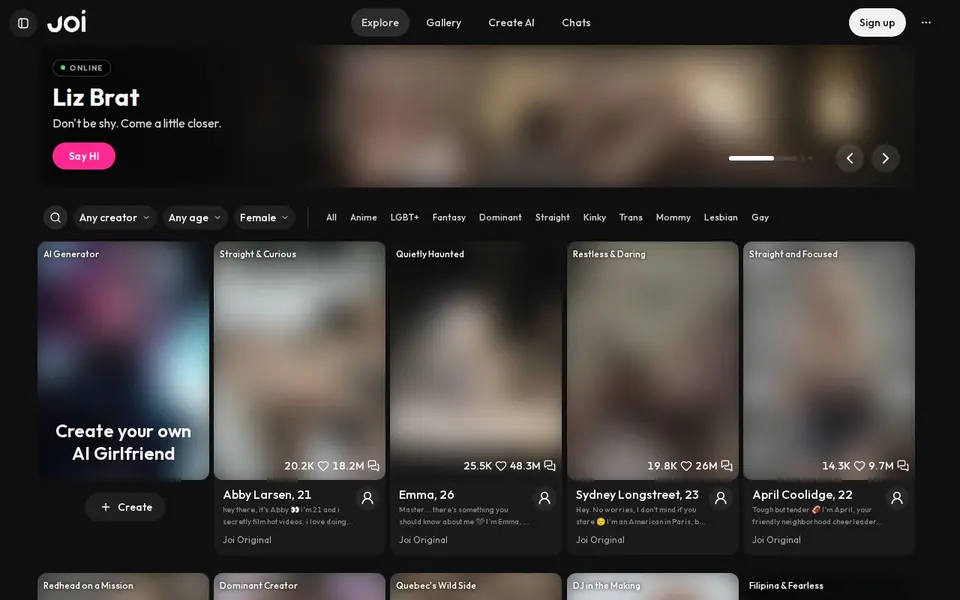Image resolution: width=960 pixels, height=600 pixels.
Task: Go to the Chats tab
Action: click(x=576, y=23)
